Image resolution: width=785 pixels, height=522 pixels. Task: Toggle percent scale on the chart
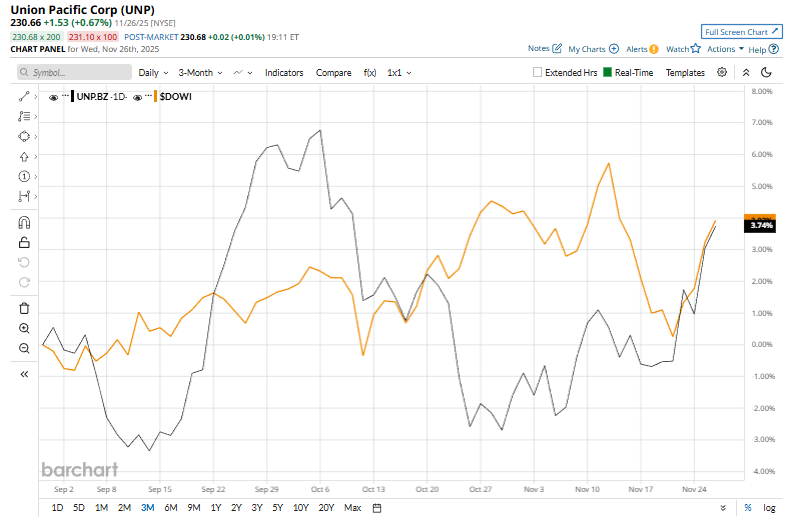(x=748, y=508)
